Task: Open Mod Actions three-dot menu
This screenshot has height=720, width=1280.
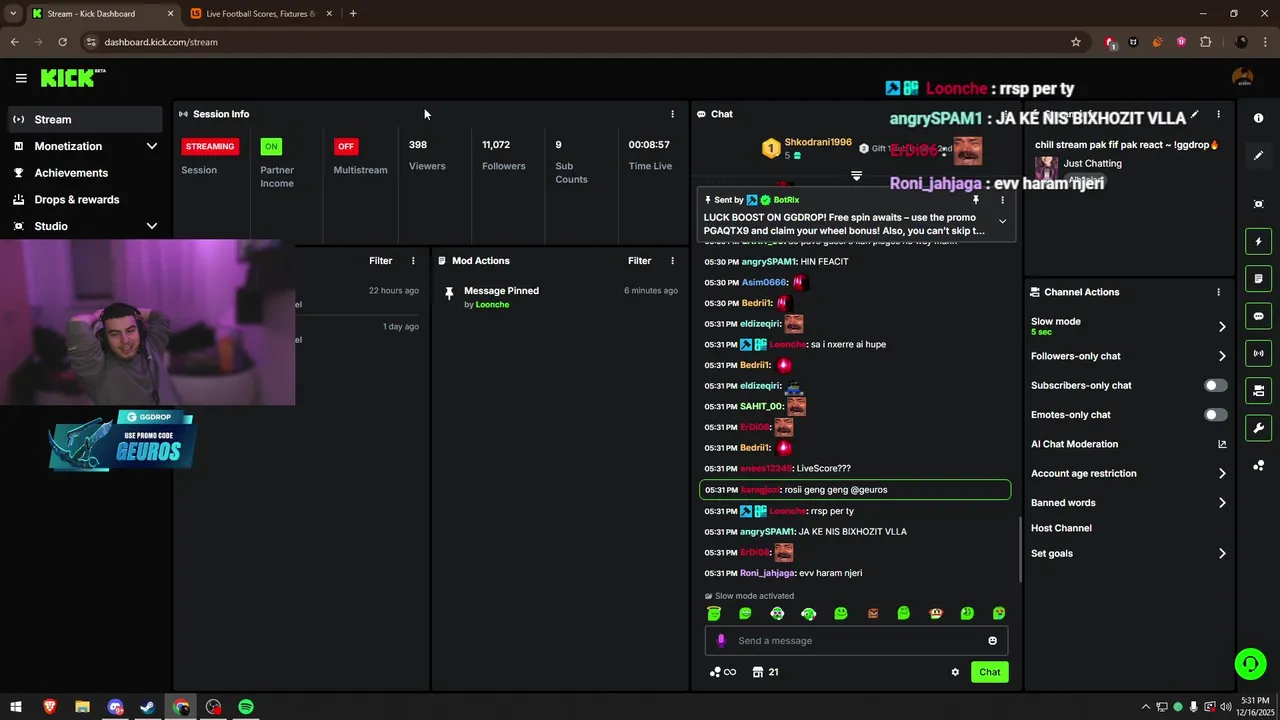Action: pos(672,261)
